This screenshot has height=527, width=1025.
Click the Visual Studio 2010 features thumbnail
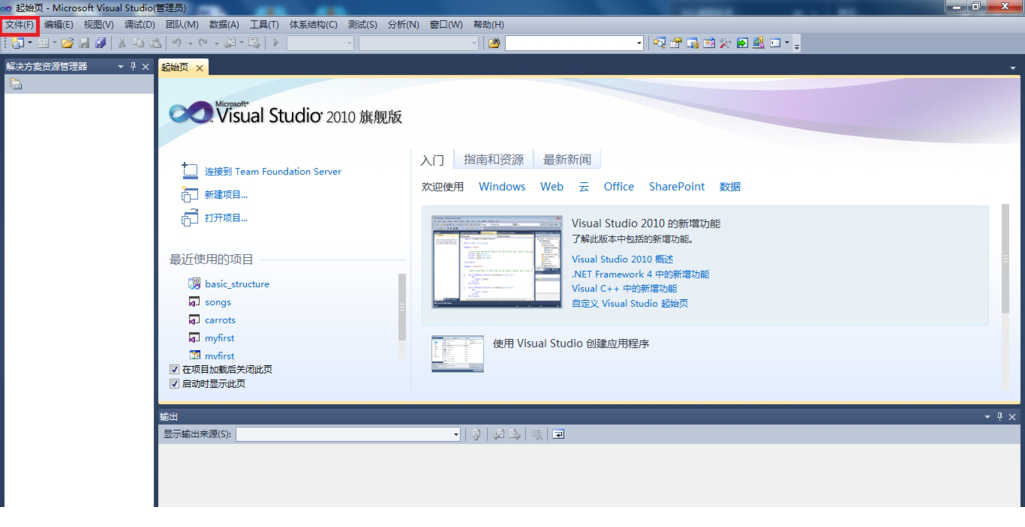(x=497, y=262)
